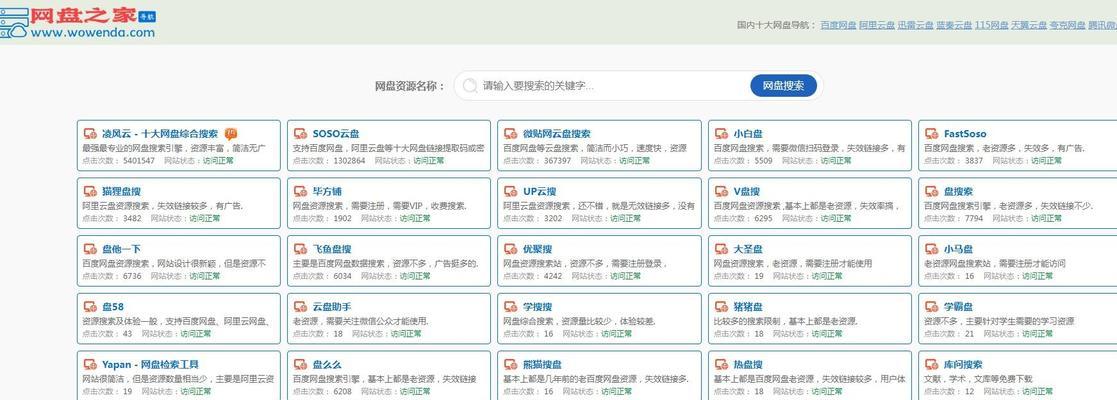Image resolution: width=1117 pixels, height=400 pixels.
Task: Click the icon beside V盘搜
Action: (721, 191)
